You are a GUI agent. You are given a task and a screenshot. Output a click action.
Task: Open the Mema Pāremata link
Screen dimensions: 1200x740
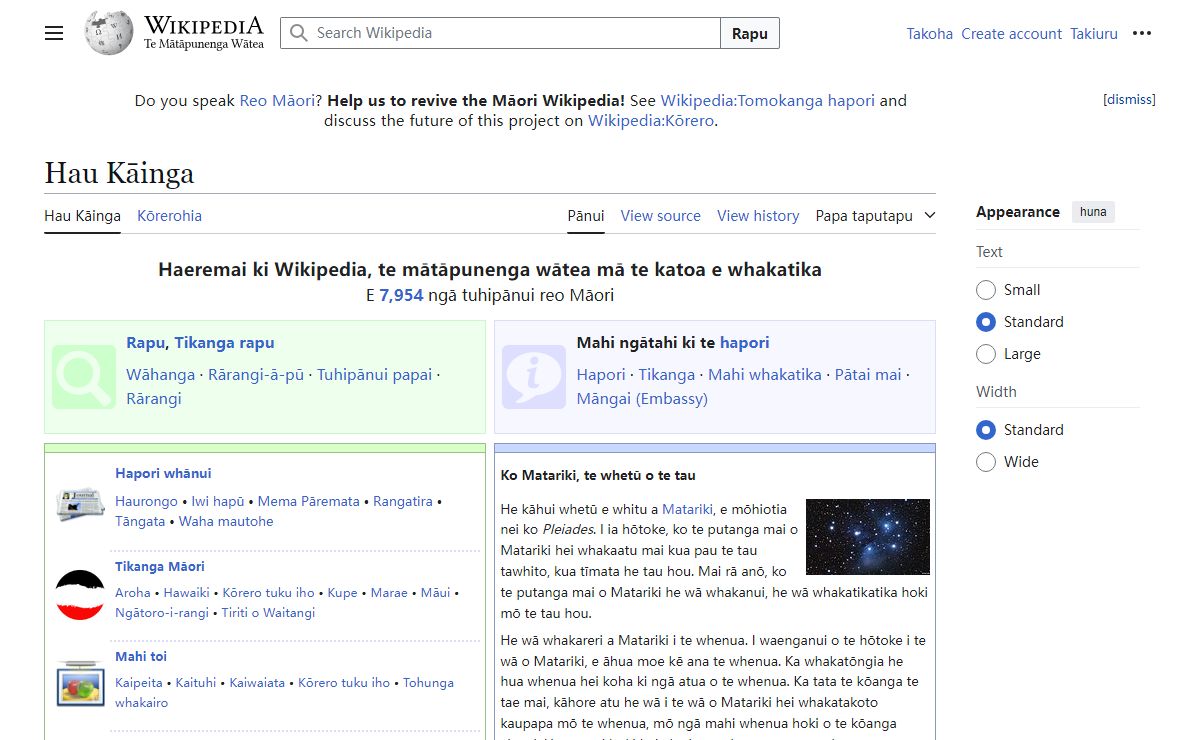(x=309, y=501)
